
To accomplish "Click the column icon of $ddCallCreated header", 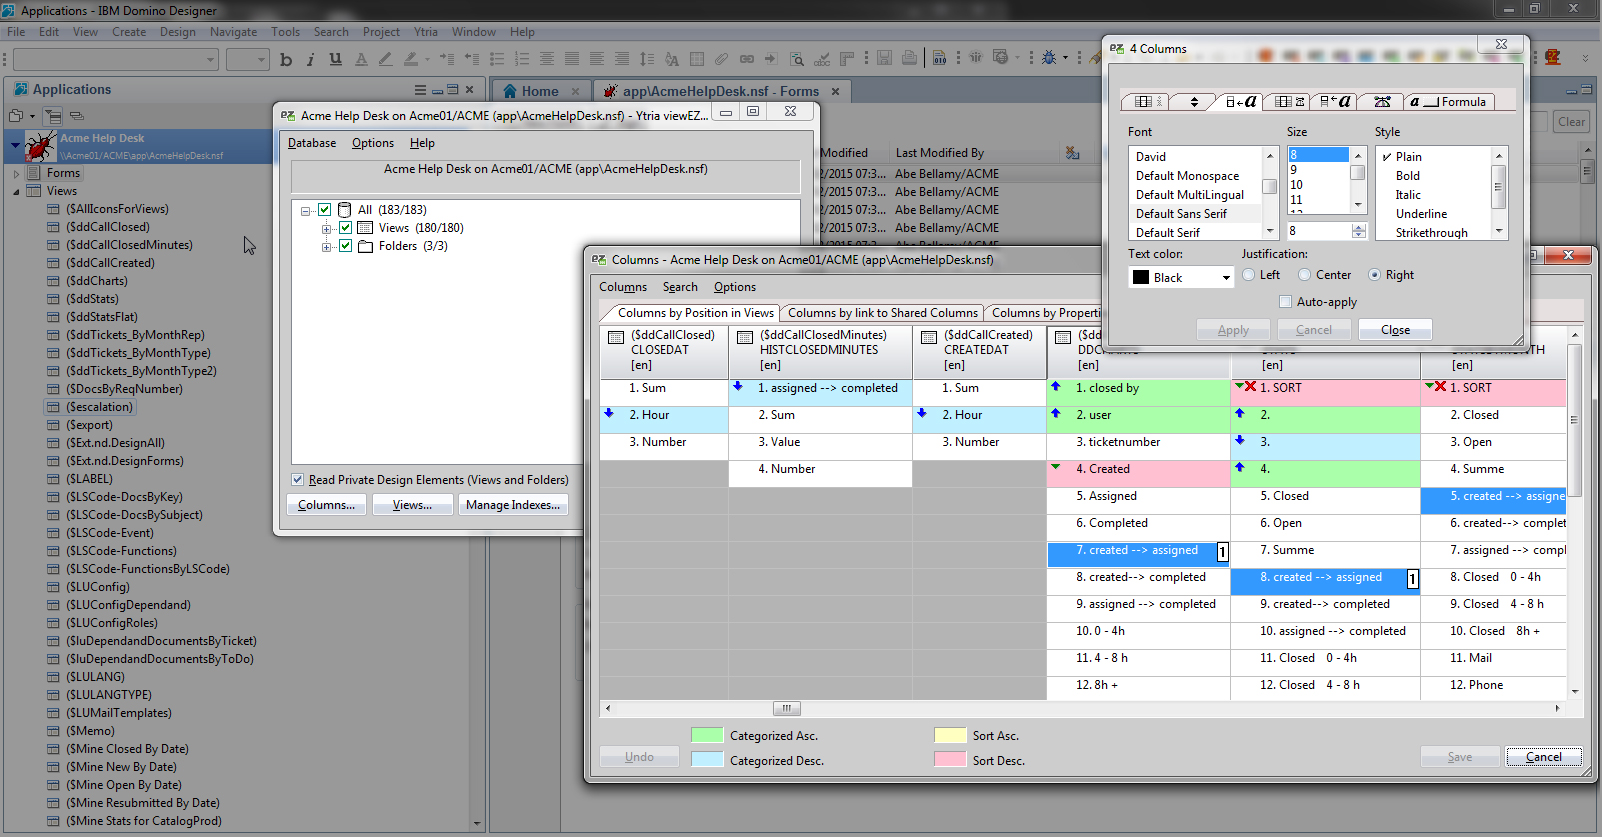I will tap(929, 338).
